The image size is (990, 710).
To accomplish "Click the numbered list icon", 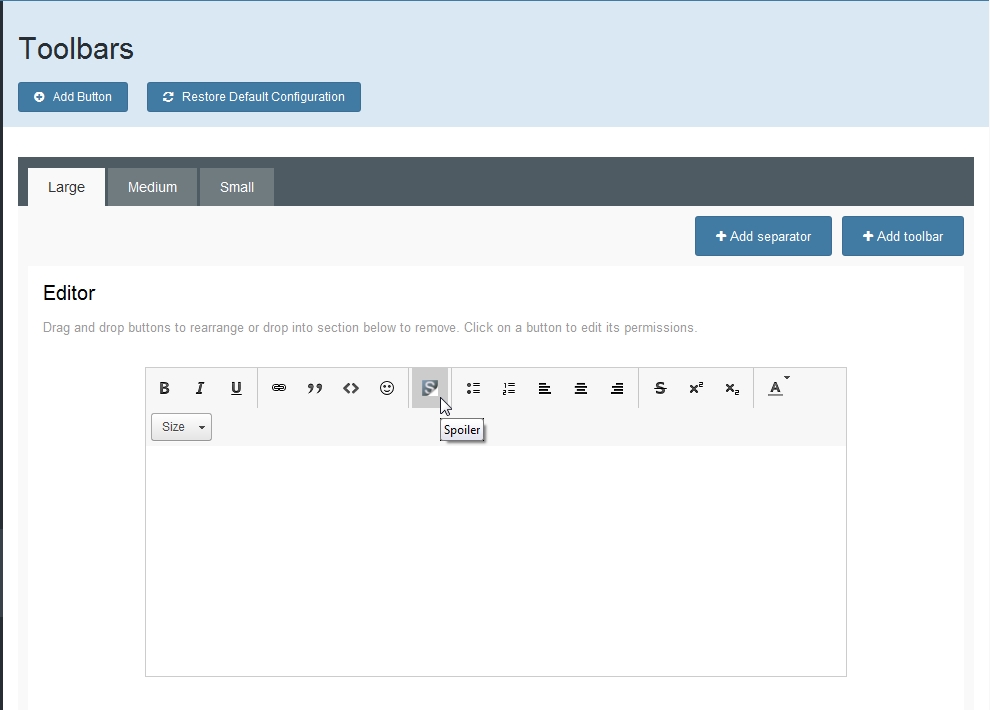I will (x=509, y=388).
